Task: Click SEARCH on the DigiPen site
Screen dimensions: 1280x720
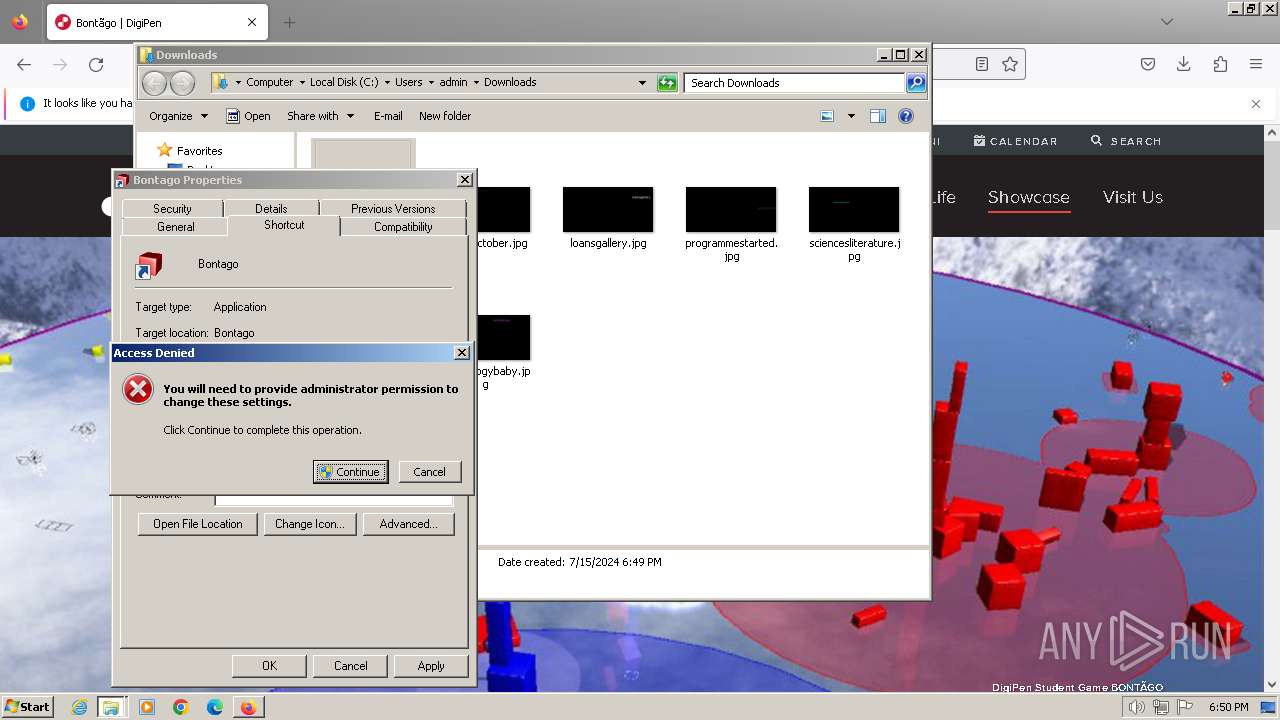Action: click(1126, 141)
